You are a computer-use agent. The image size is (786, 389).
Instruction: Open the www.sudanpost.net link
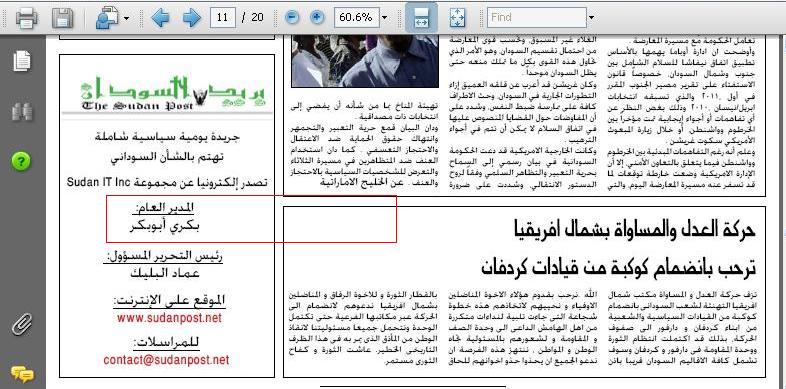tap(169, 318)
